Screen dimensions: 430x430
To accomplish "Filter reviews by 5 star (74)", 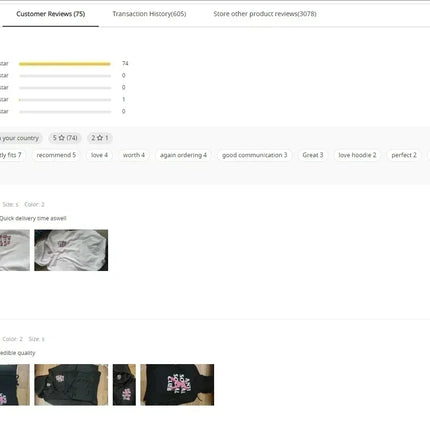I will pyautogui.click(x=65, y=138).
